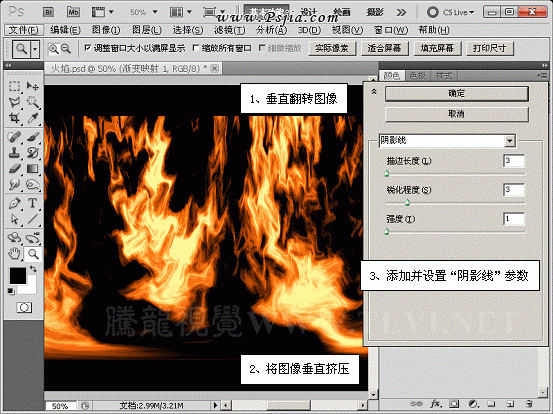Launch Adobe Bridge with Br icon
The width and height of the screenshot is (553, 414).
(x=48, y=12)
